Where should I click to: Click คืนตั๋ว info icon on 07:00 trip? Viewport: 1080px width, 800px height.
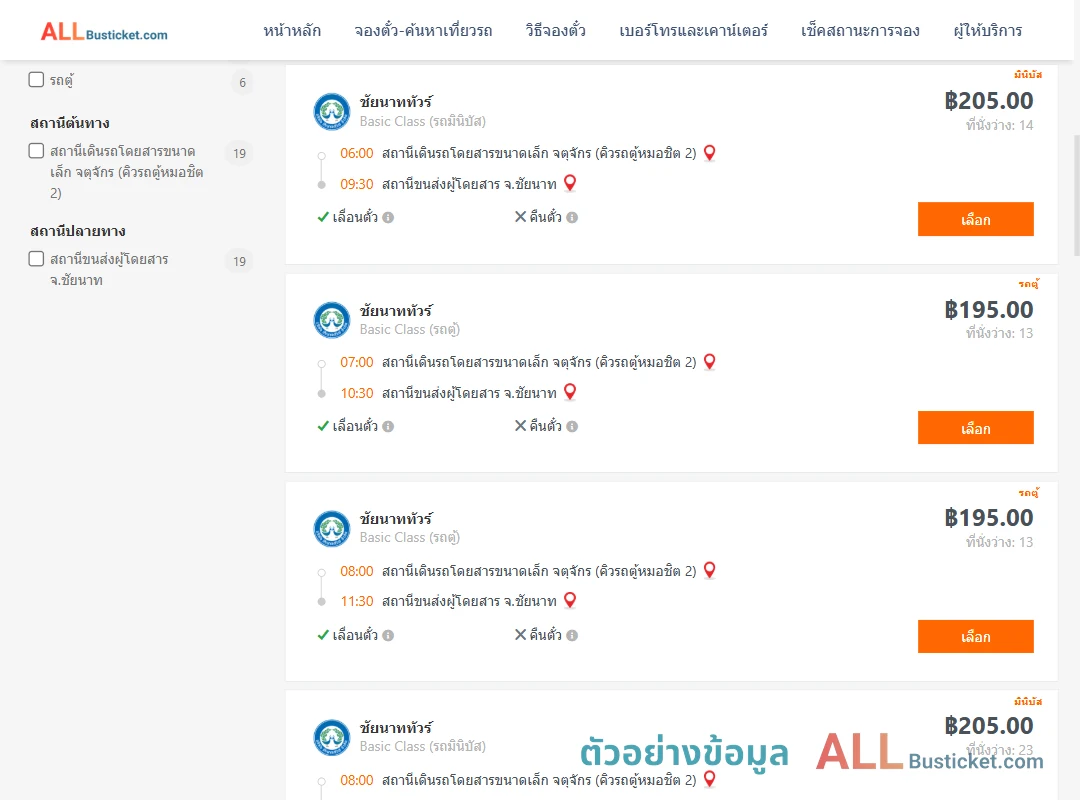(572, 427)
